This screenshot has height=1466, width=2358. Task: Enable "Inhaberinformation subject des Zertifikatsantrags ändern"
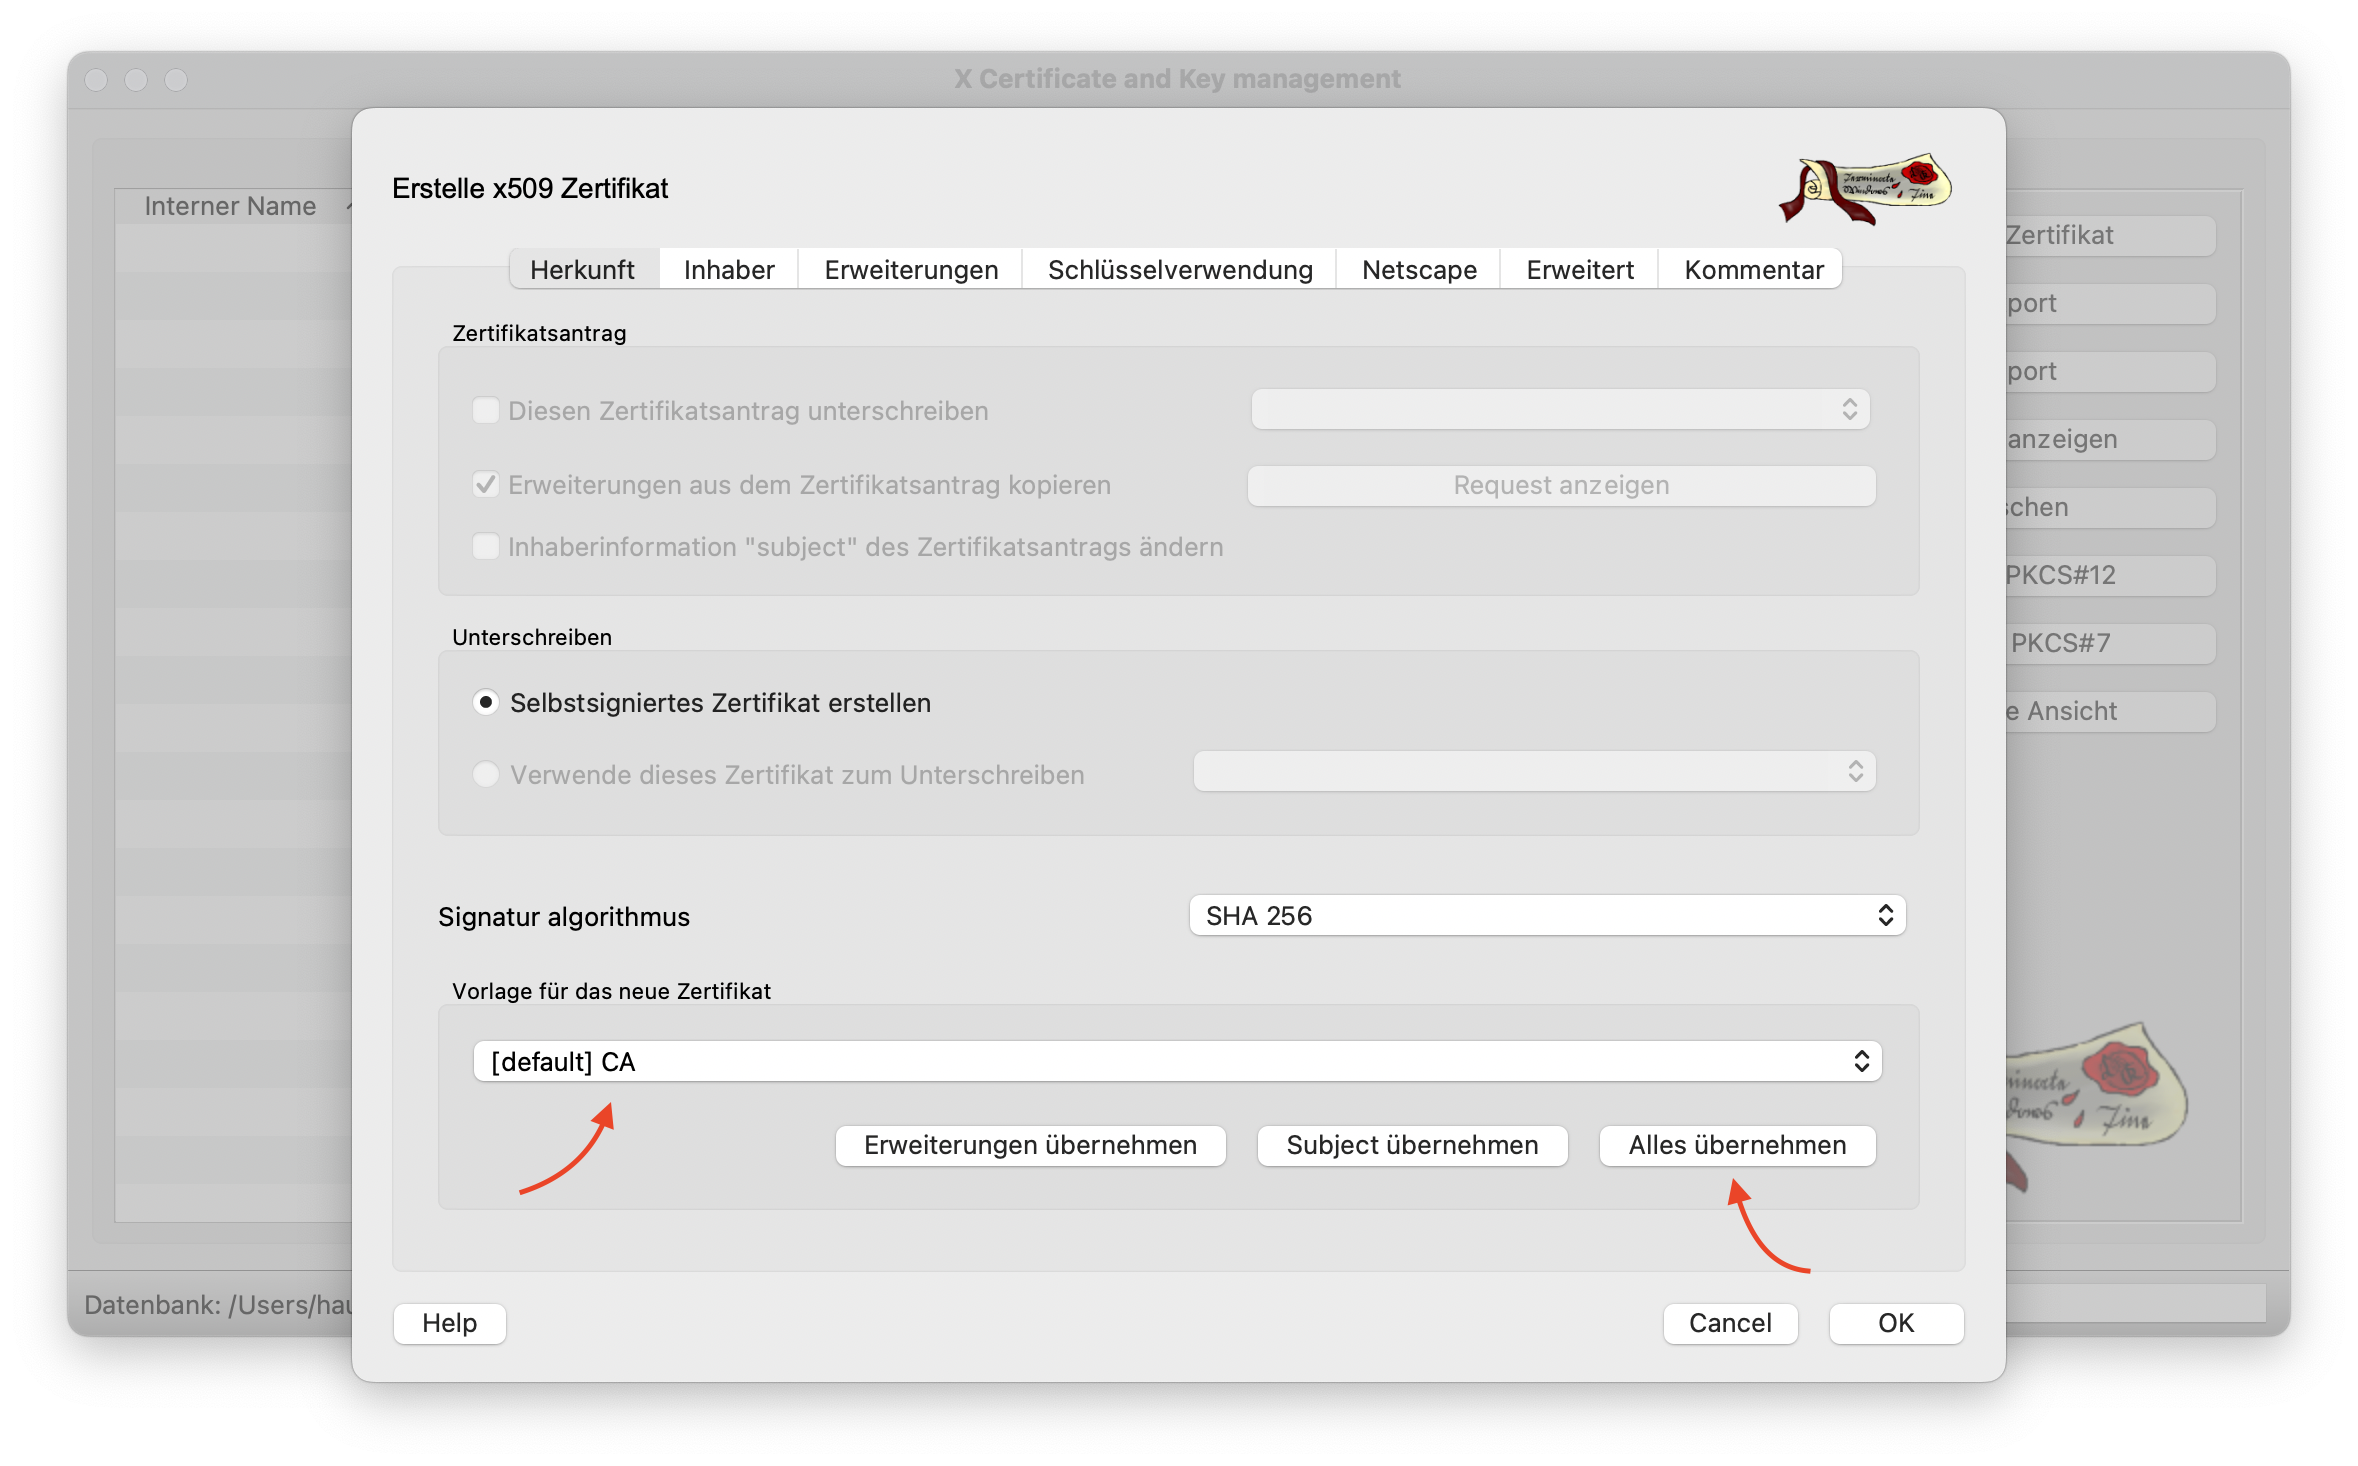tap(486, 546)
